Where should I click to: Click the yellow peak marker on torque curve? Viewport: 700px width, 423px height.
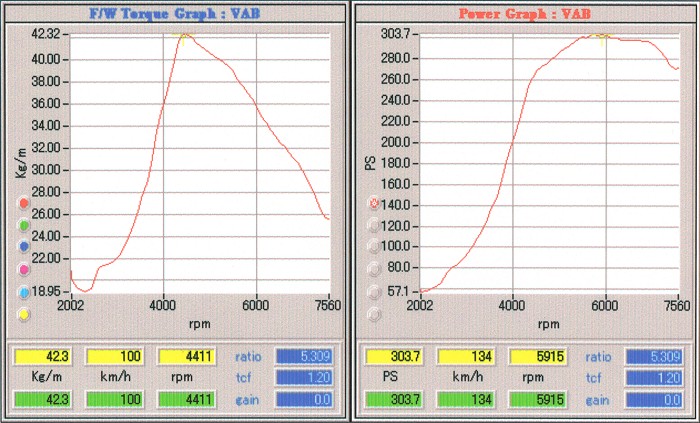coord(183,37)
